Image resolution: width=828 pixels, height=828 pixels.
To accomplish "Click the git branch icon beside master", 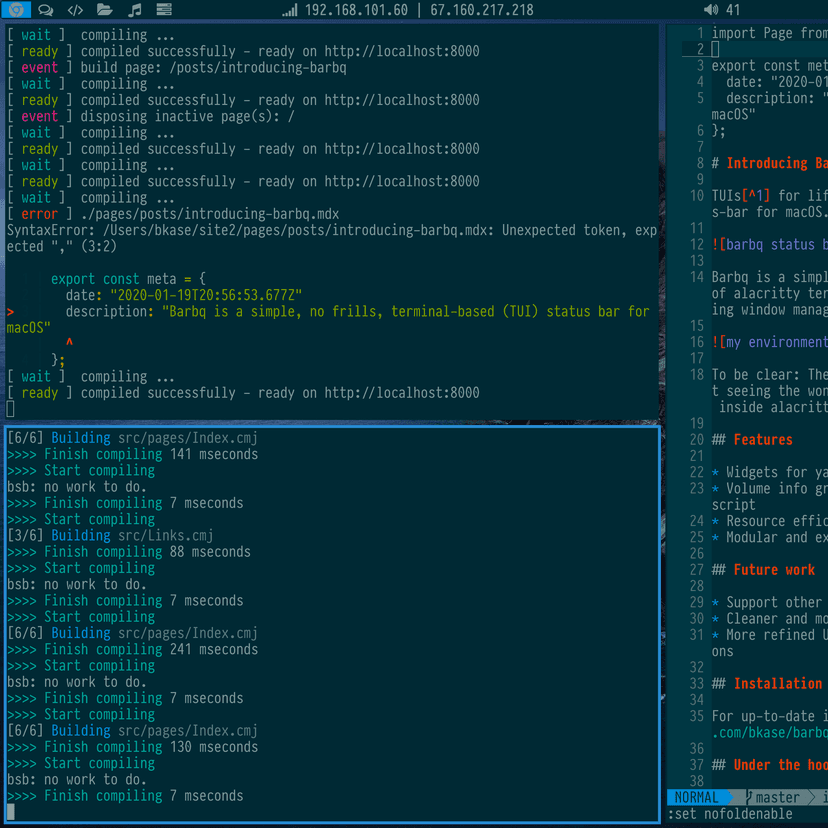I will point(748,797).
